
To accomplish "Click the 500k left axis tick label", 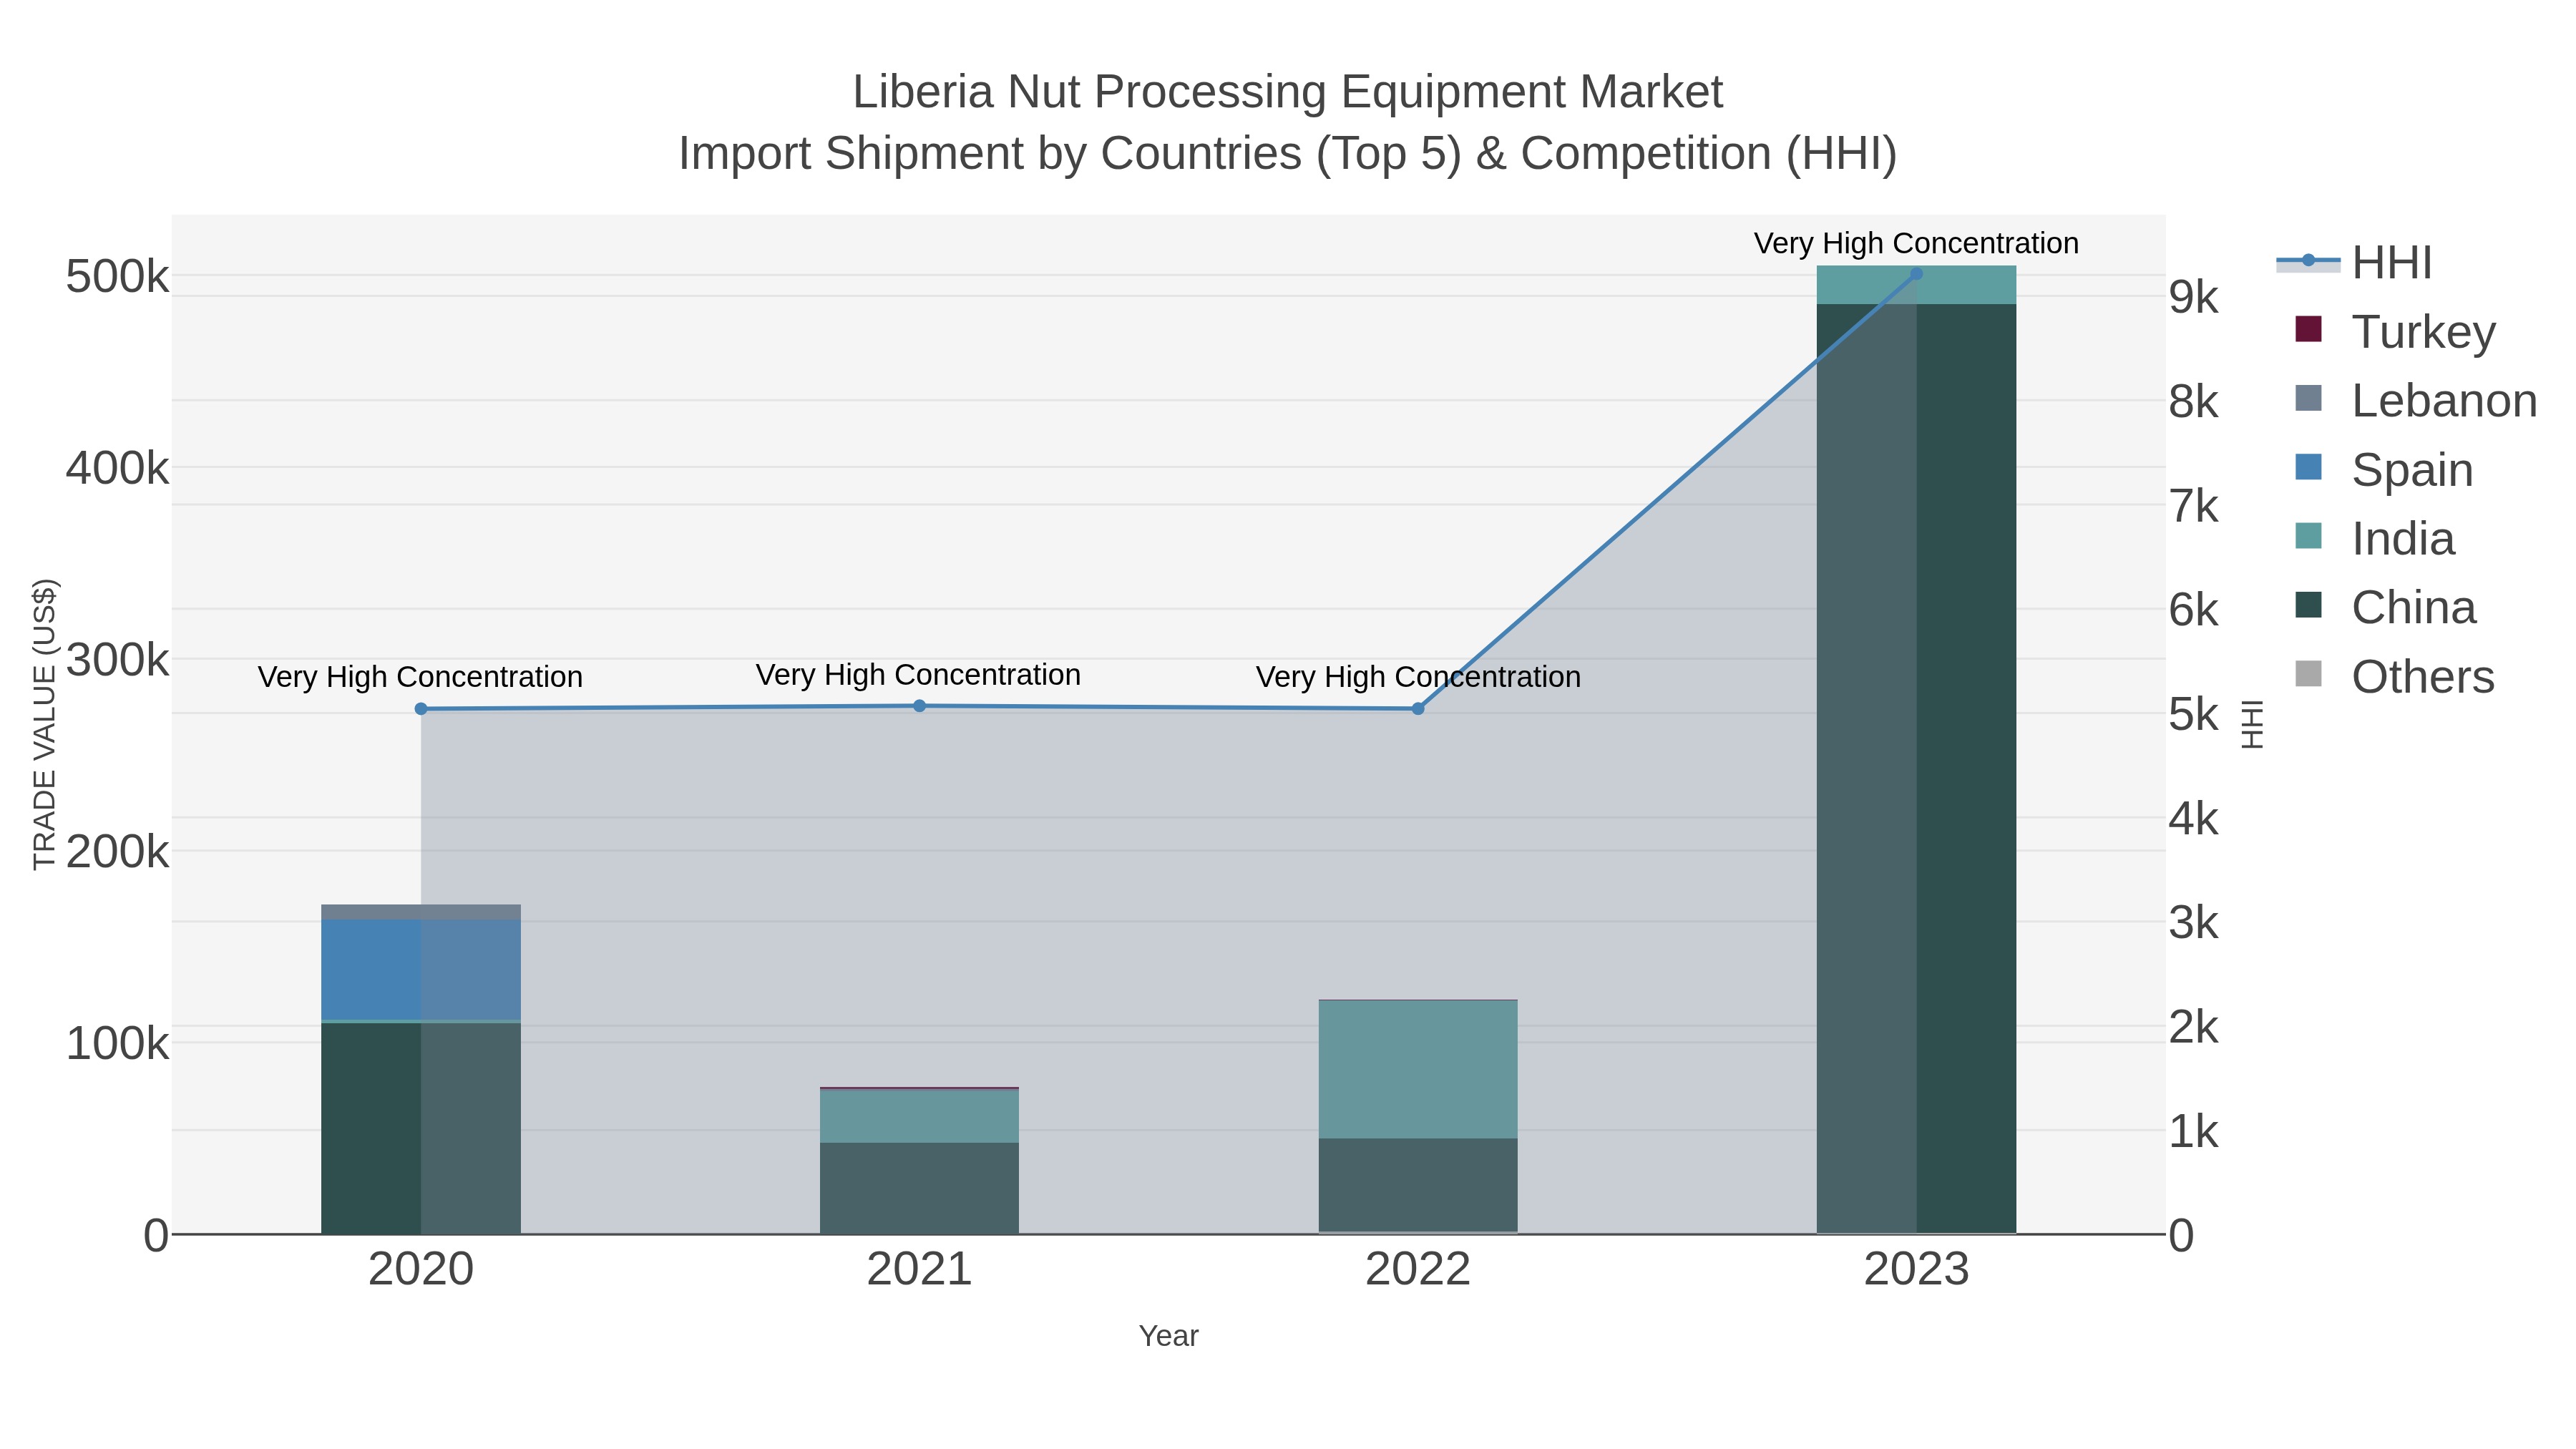I will pyautogui.click(x=117, y=277).
